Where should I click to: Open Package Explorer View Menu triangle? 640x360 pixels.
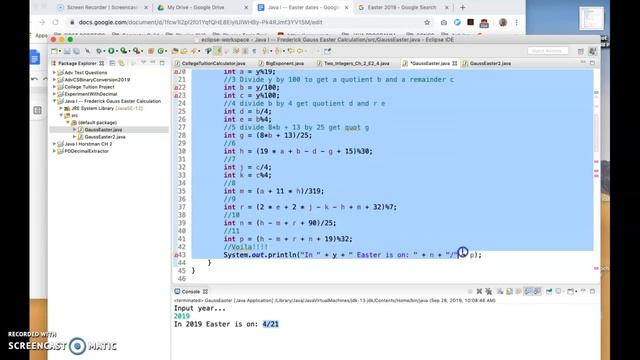(x=143, y=62)
